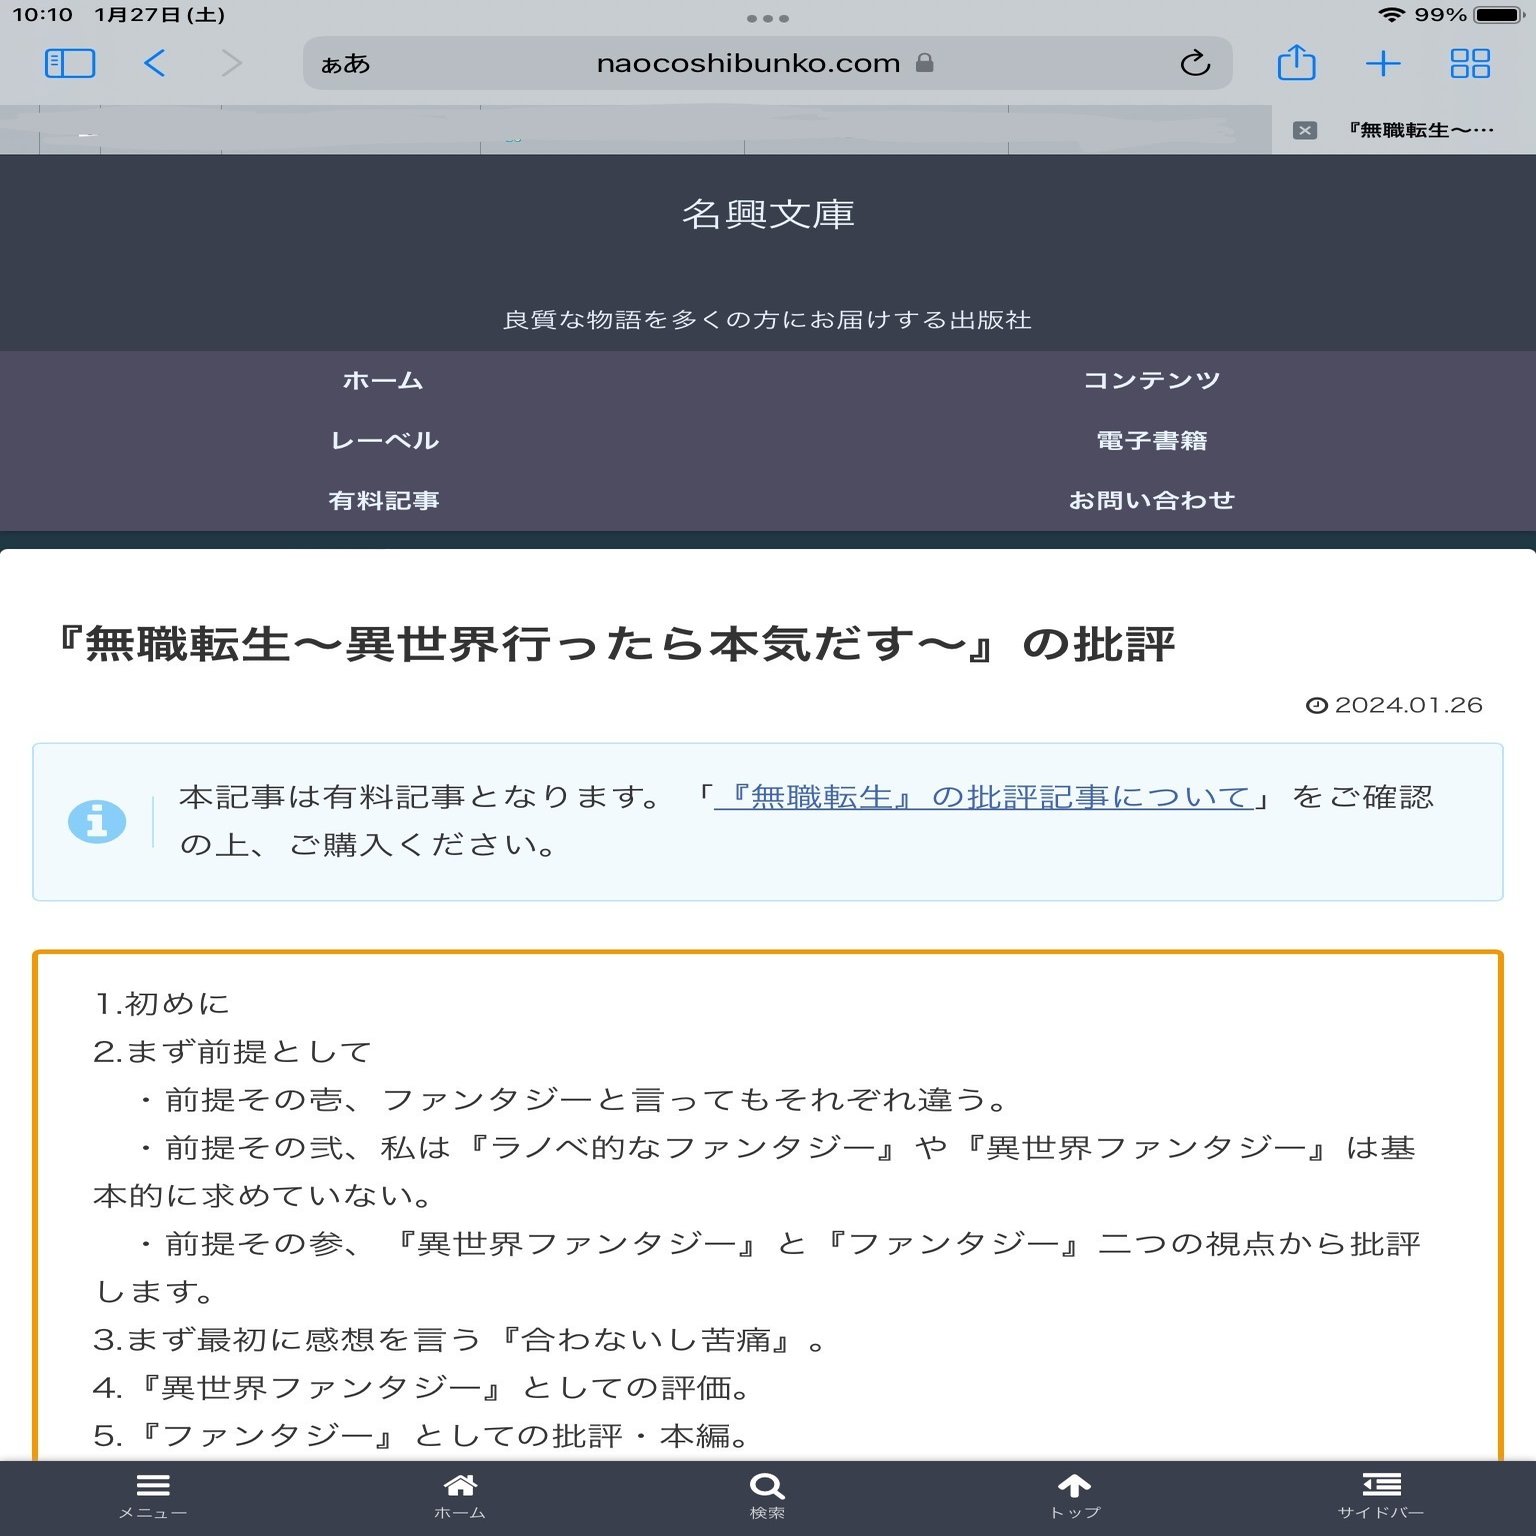Follow the 『無職転生』の批評記事について link
Viewport: 1536px width, 1536px height.
983,797
